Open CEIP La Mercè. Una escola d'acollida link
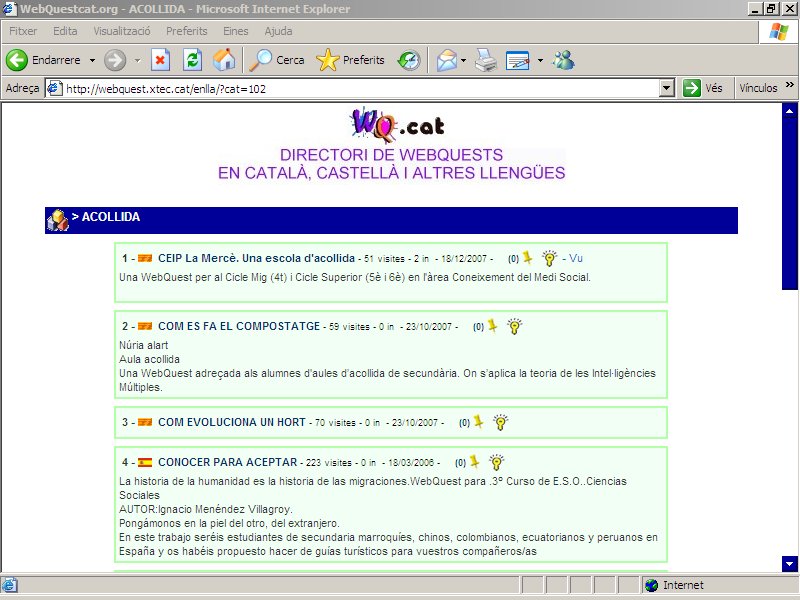The image size is (800, 600). [x=256, y=258]
